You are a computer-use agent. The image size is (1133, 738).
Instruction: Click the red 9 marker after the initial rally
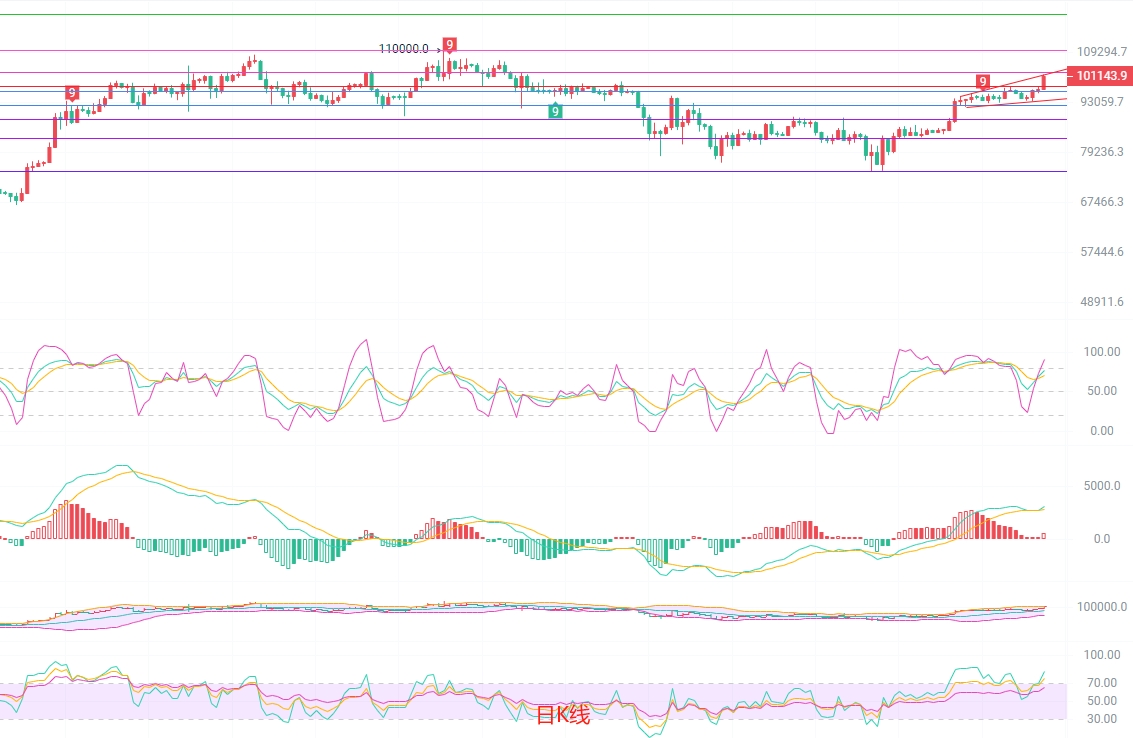click(72, 93)
